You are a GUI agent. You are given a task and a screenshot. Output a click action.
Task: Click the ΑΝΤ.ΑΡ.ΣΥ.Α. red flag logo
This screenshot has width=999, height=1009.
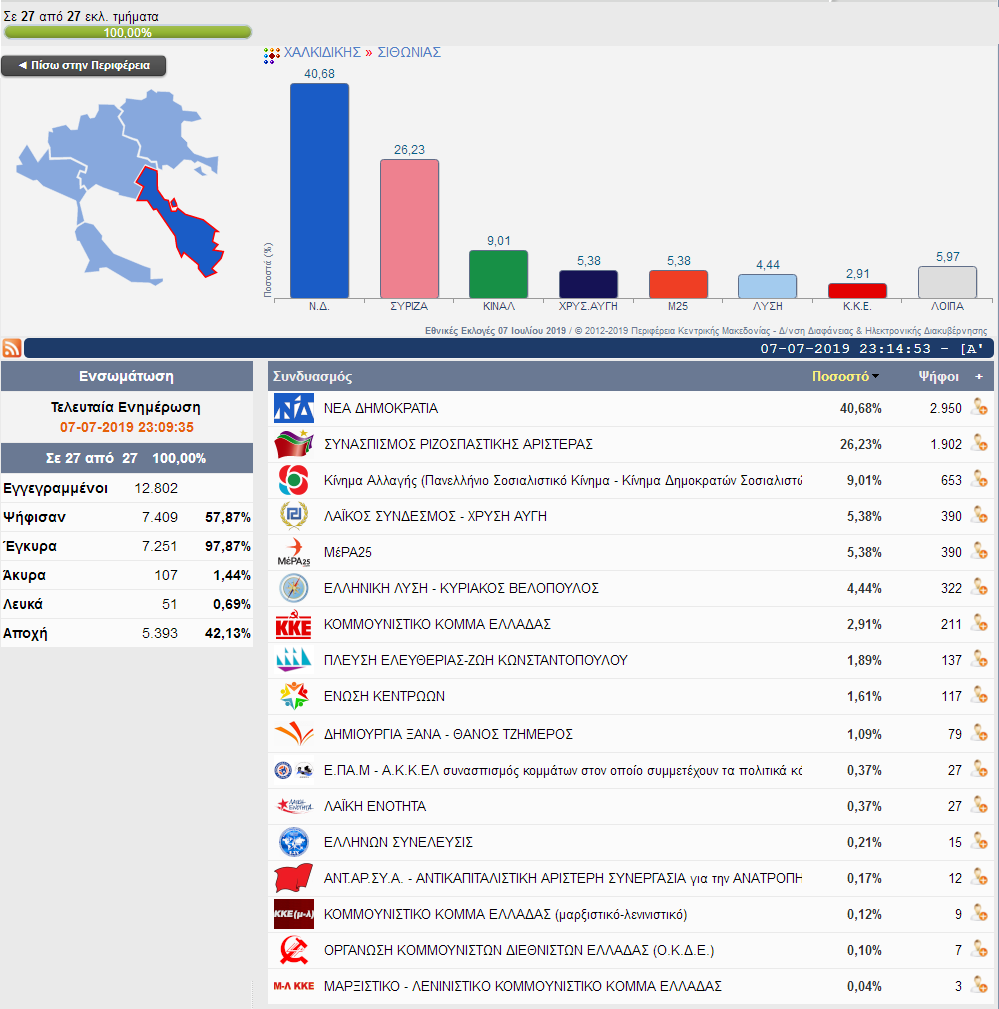coord(294,878)
